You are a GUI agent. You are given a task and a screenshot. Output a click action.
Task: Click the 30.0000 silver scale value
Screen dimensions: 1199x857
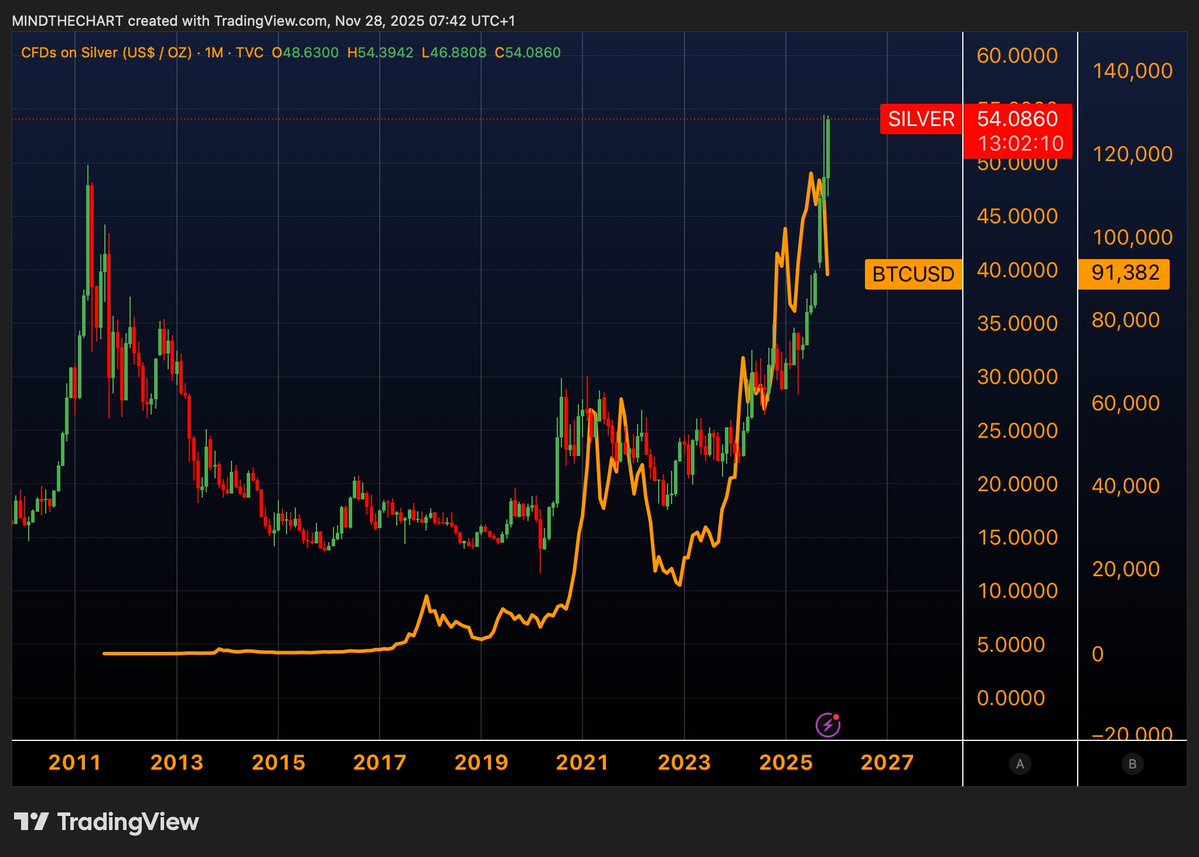pyautogui.click(x=1018, y=377)
